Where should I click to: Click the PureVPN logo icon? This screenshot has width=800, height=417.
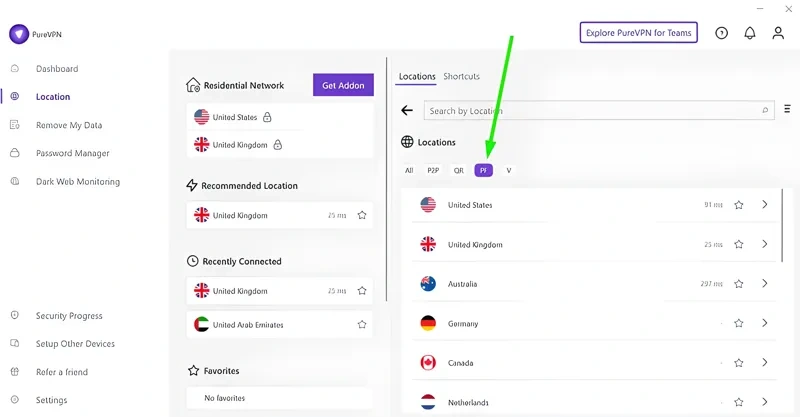[19, 34]
